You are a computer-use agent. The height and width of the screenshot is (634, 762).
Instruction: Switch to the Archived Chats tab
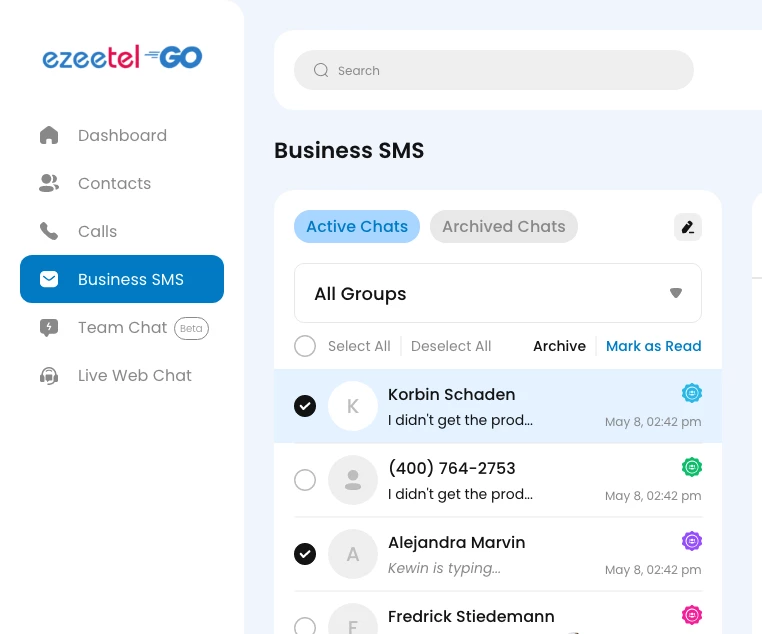(x=504, y=226)
